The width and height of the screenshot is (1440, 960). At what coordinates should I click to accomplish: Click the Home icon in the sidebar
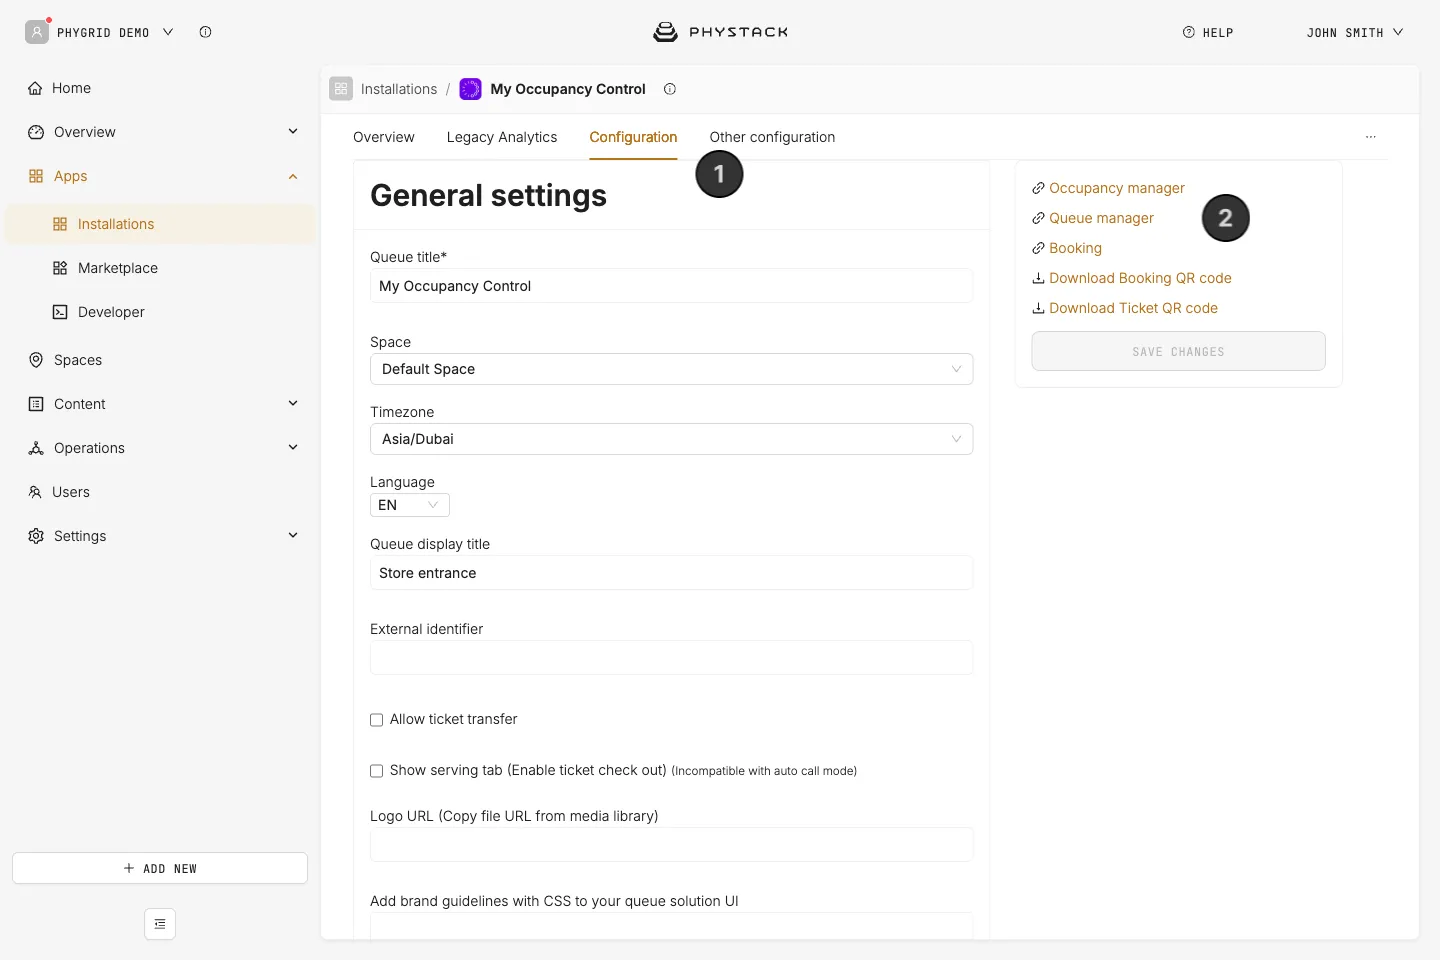click(x=36, y=88)
